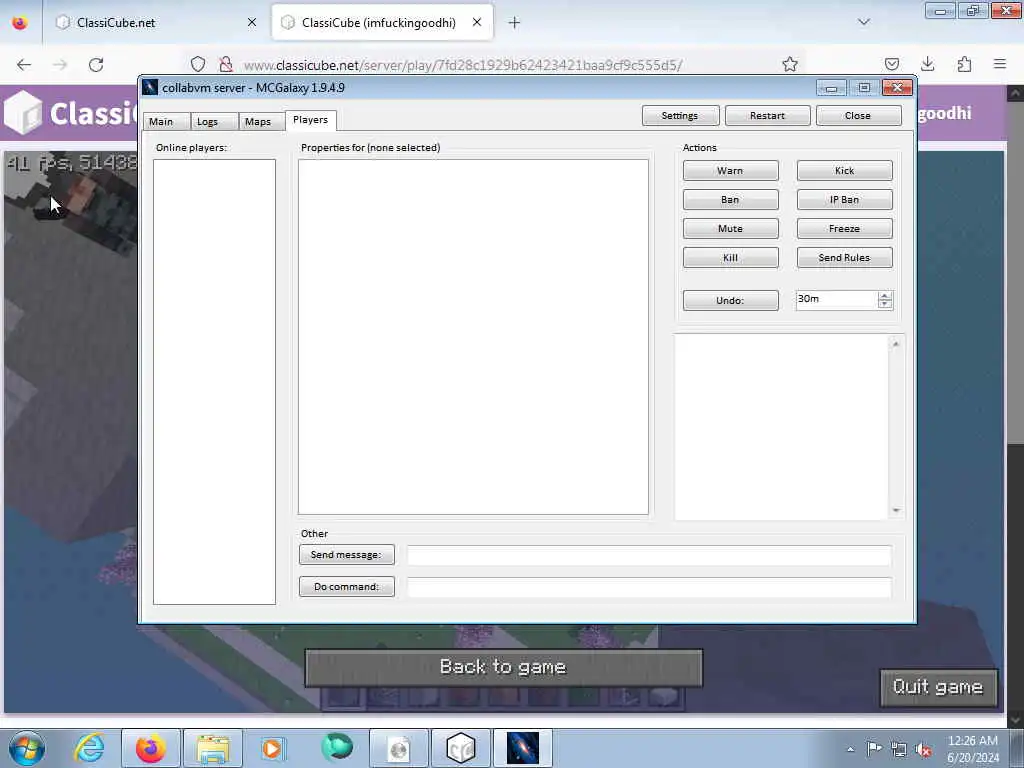
Task: Click the Do command: button
Action: (x=347, y=586)
